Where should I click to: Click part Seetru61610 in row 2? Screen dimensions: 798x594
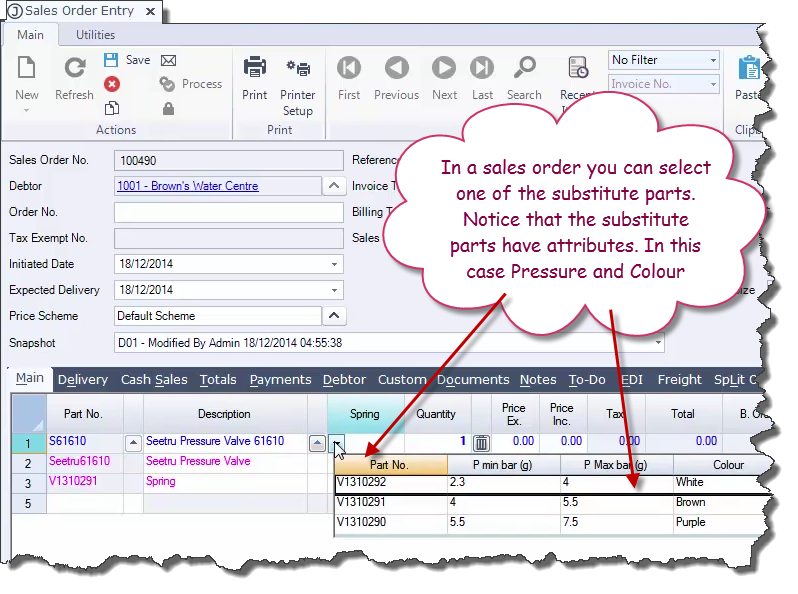[x=79, y=461]
